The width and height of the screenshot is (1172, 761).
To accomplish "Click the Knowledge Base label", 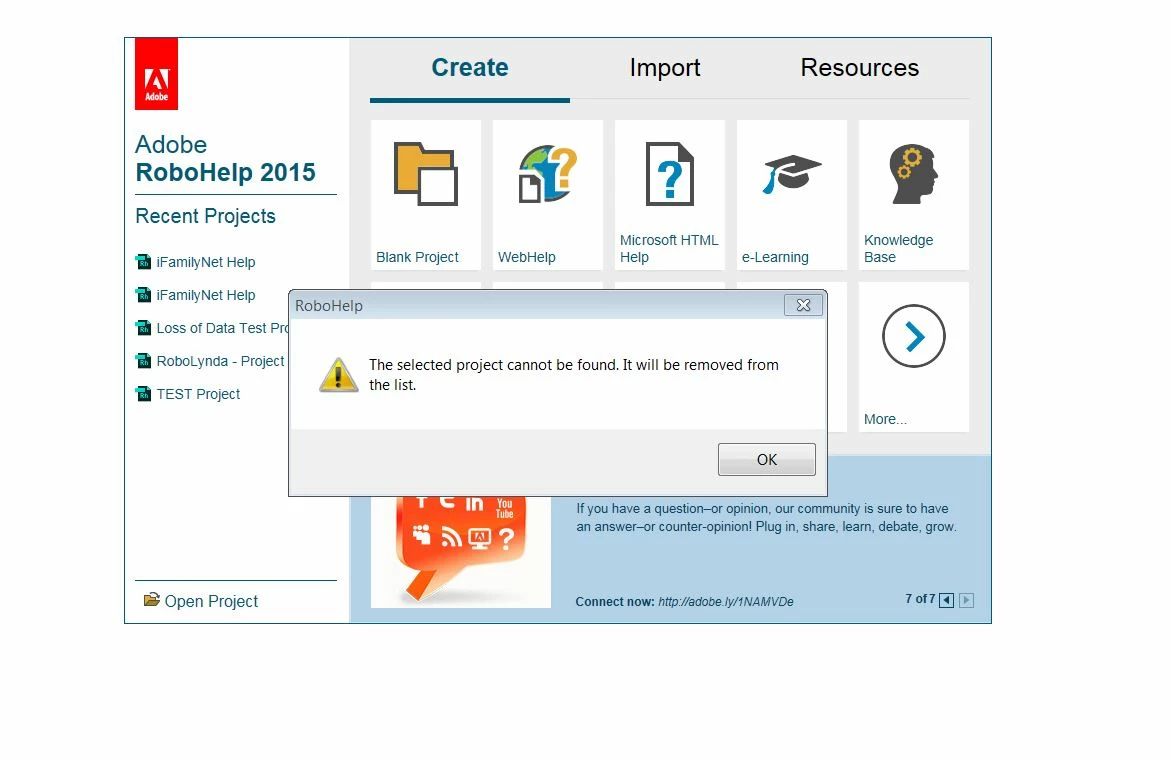I will (898, 248).
